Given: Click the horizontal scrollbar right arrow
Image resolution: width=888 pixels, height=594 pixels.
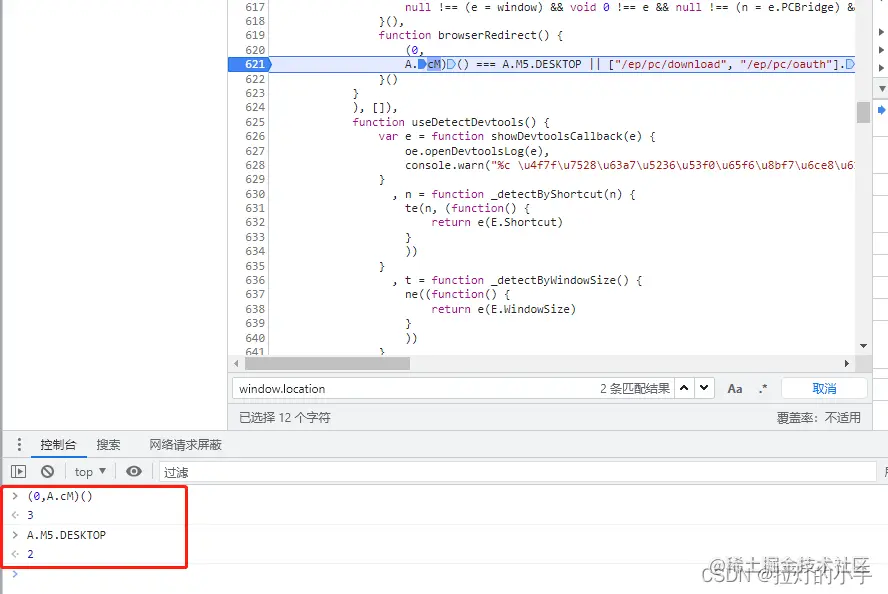Looking at the screenshot, I should click(847, 364).
